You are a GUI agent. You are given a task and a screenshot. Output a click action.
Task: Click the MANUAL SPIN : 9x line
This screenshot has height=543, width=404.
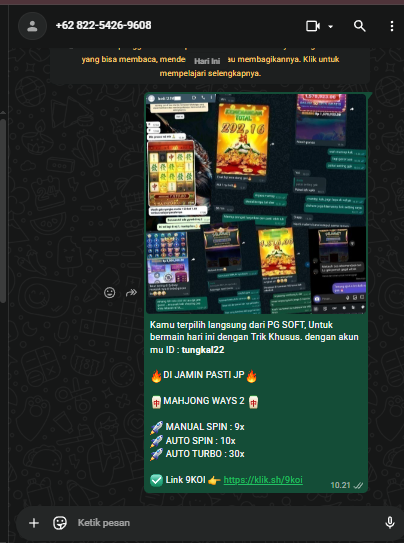pyautogui.click(x=197, y=427)
